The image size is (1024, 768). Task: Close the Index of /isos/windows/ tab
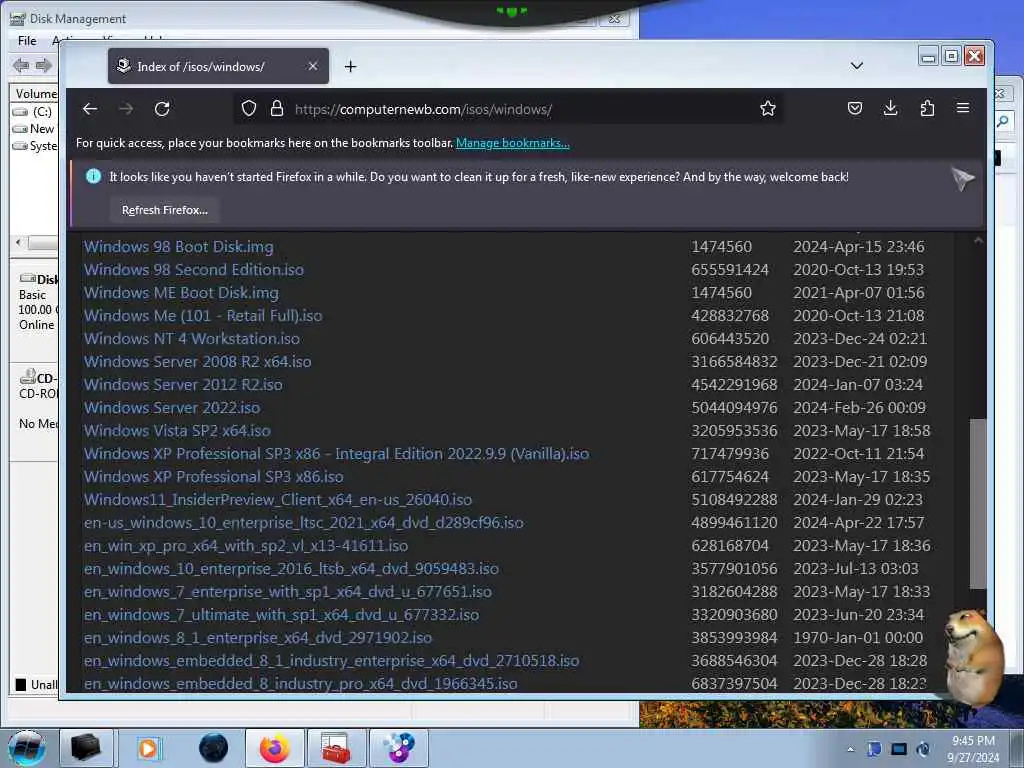coord(313,66)
